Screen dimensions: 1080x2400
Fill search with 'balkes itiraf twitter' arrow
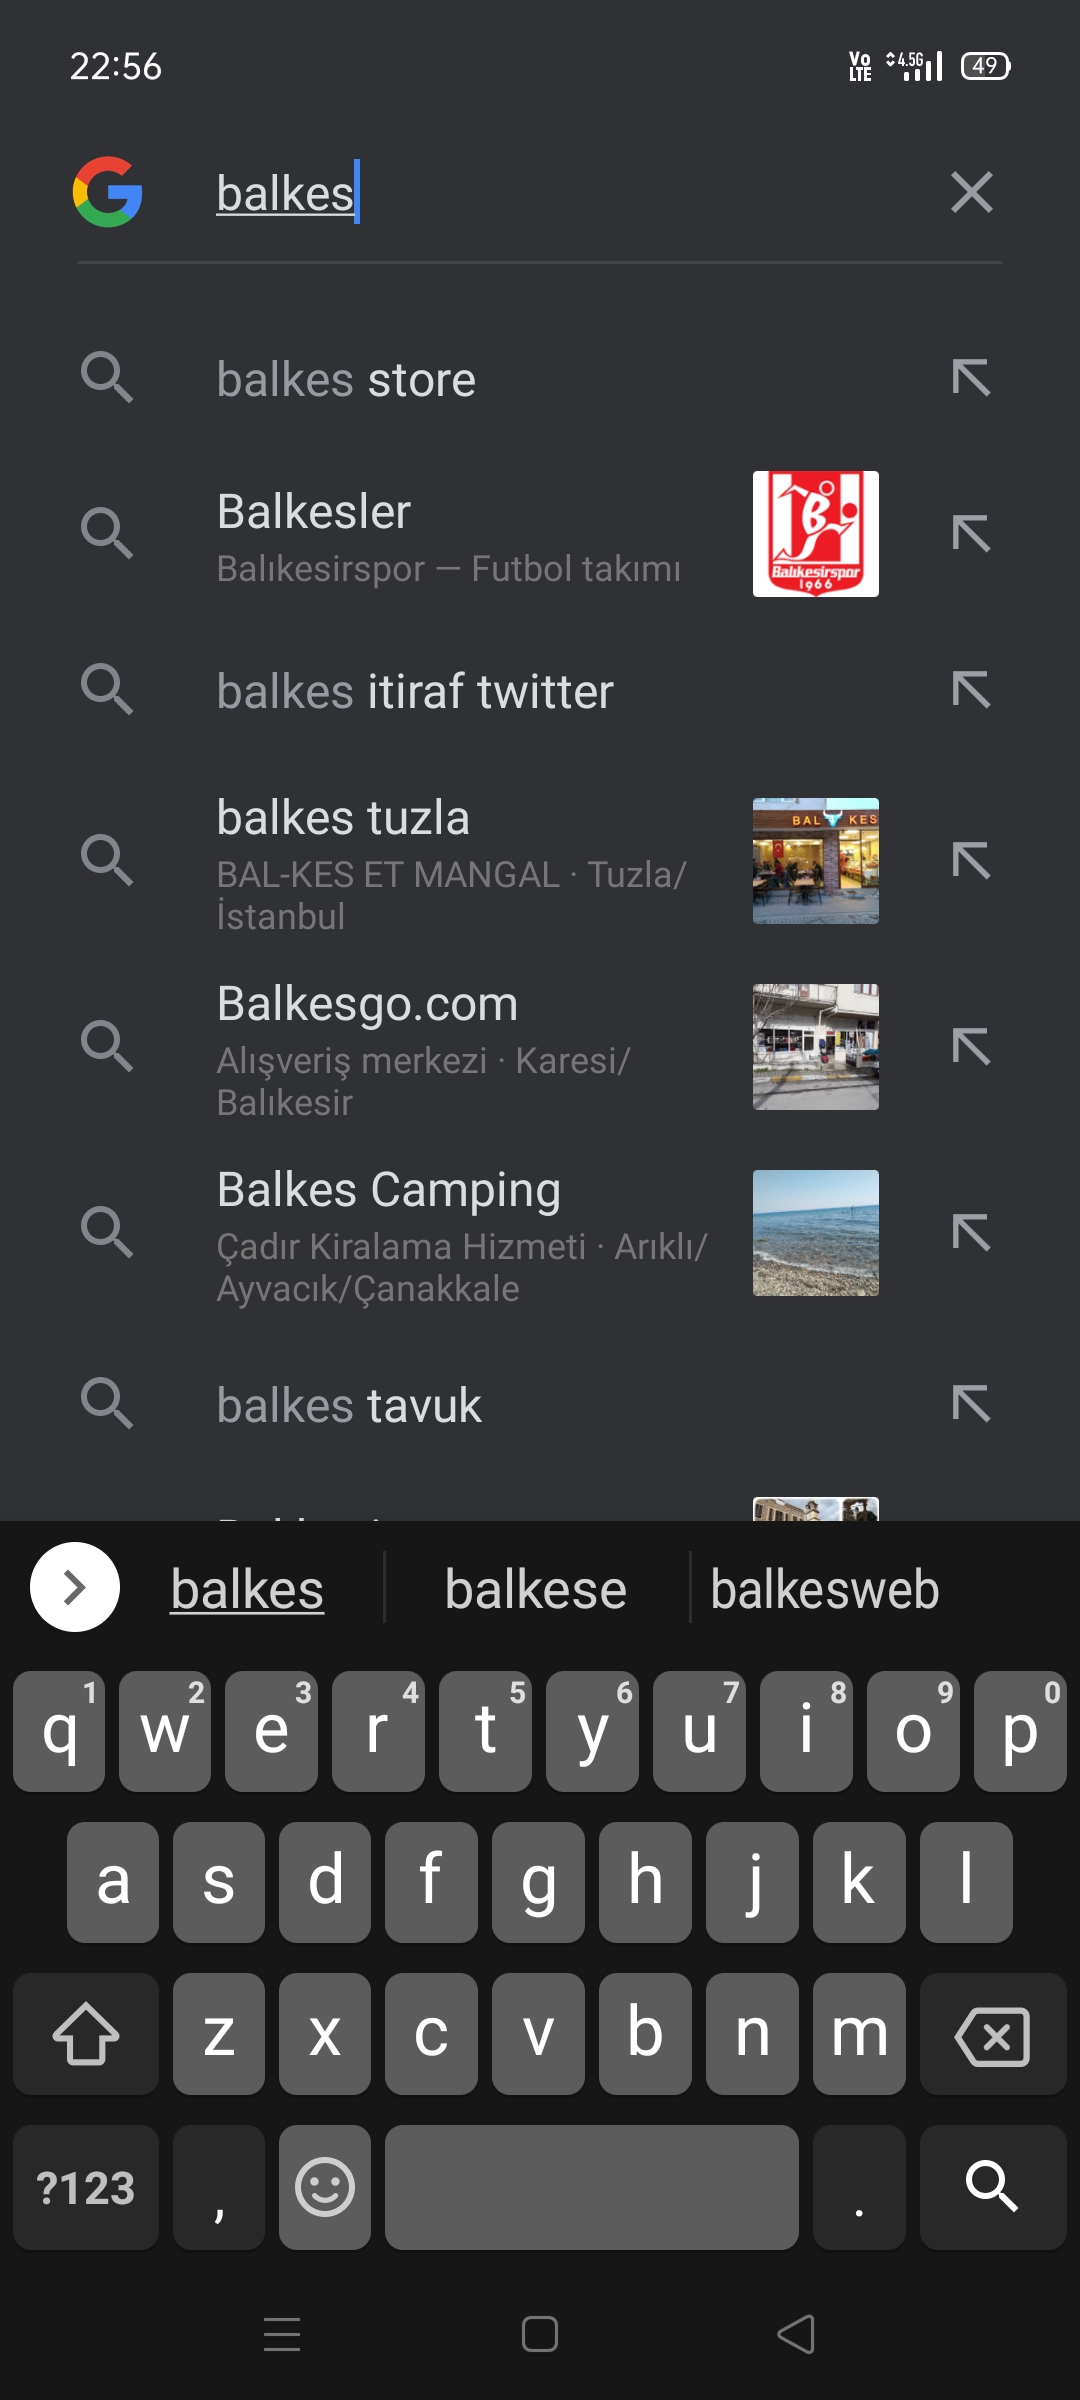(x=971, y=690)
